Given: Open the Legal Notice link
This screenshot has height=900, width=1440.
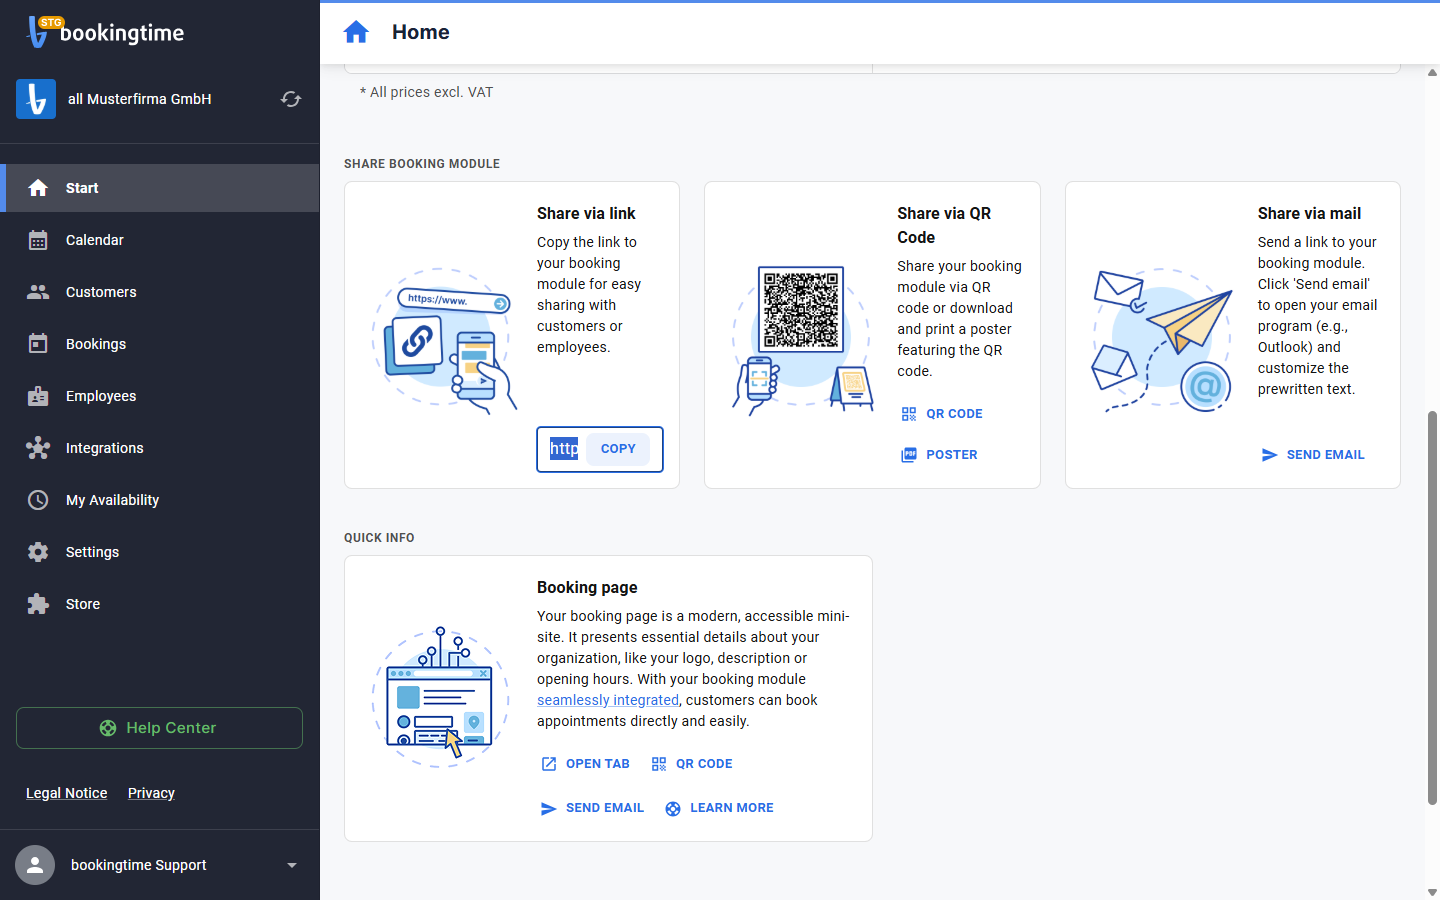Looking at the screenshot, I should tap(67, 793).
